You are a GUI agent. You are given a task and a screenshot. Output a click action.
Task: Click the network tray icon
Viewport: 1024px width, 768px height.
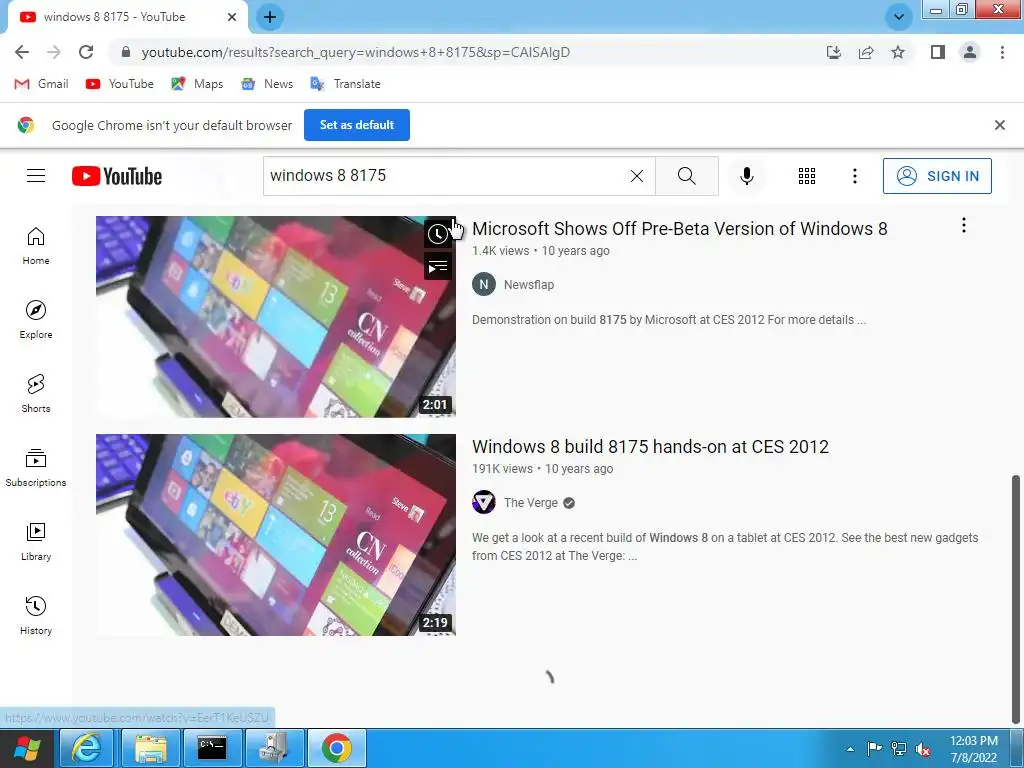pos(899,749)
